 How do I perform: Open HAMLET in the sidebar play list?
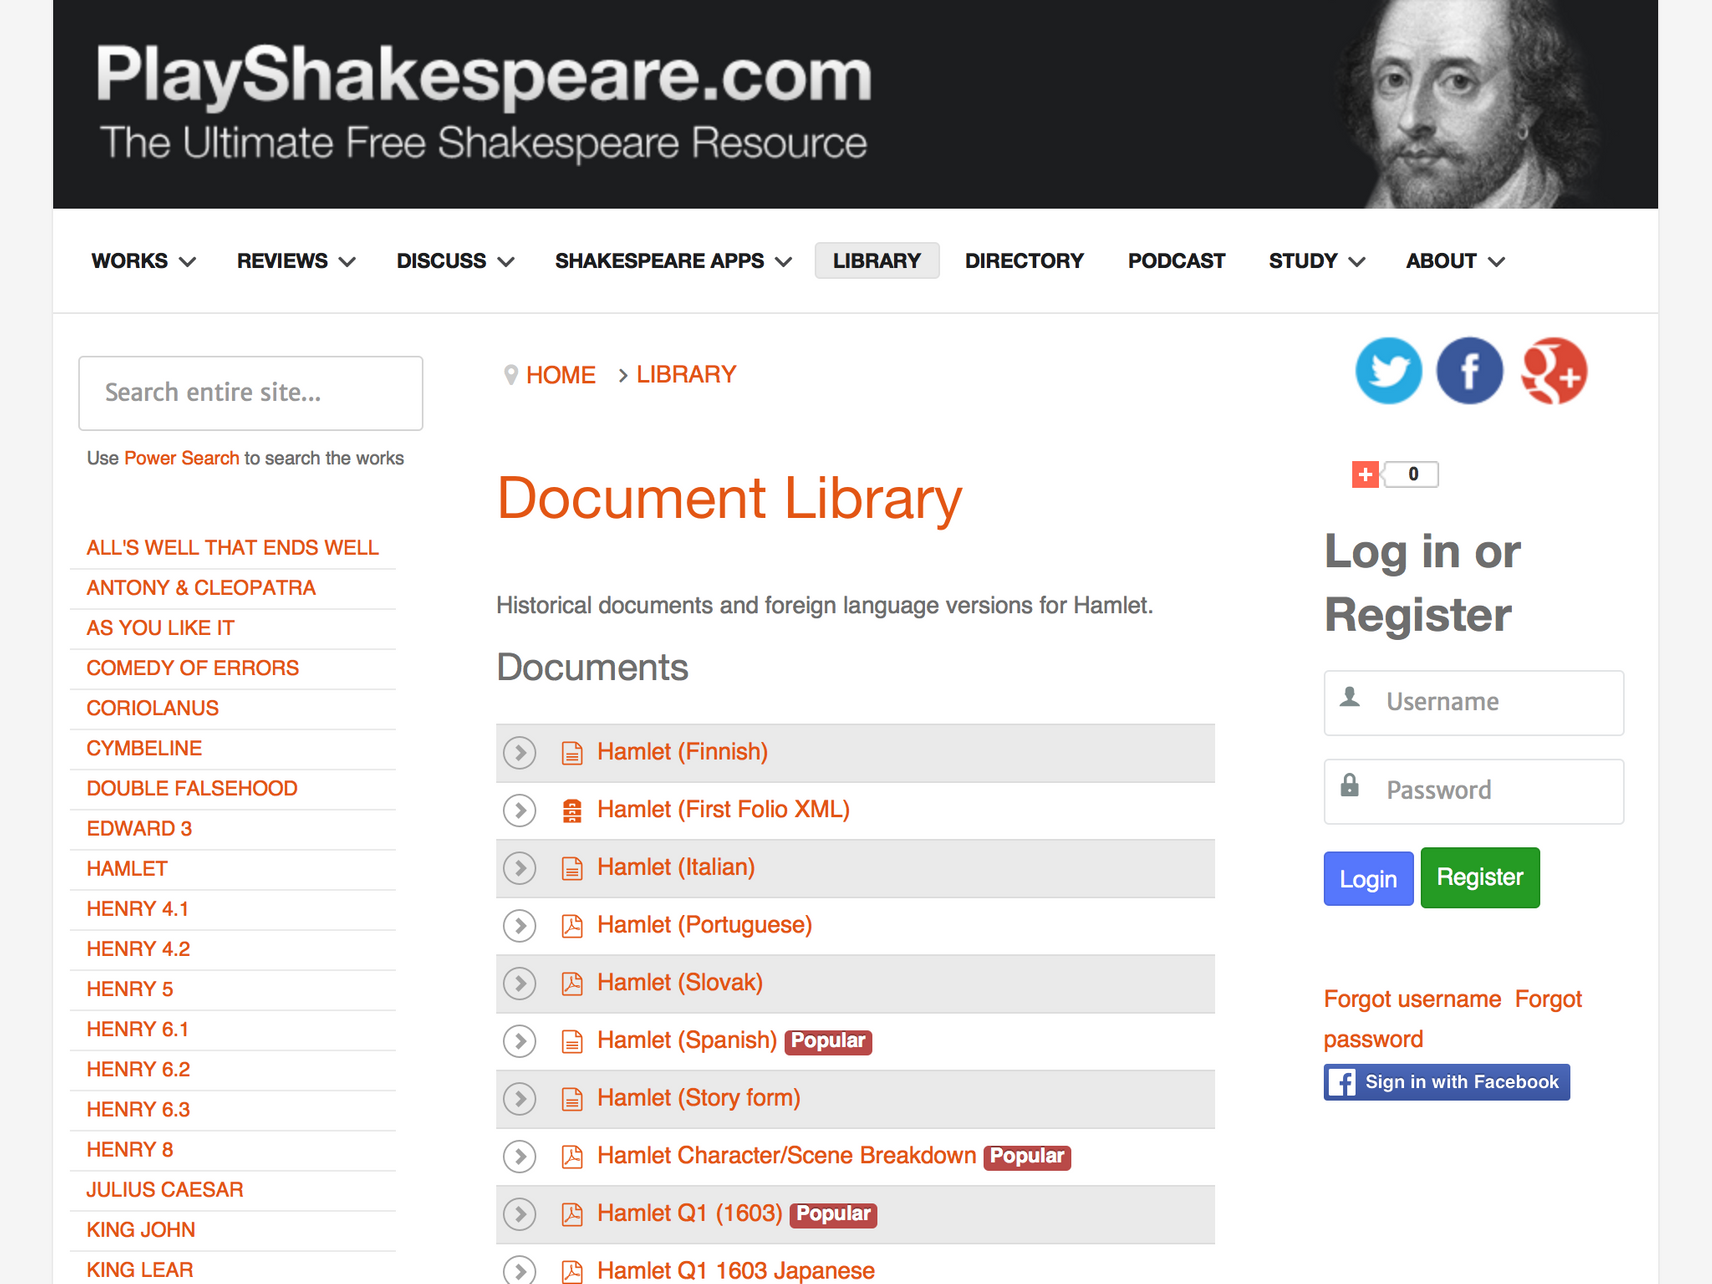pyautogui.click(x=127, y=869)
